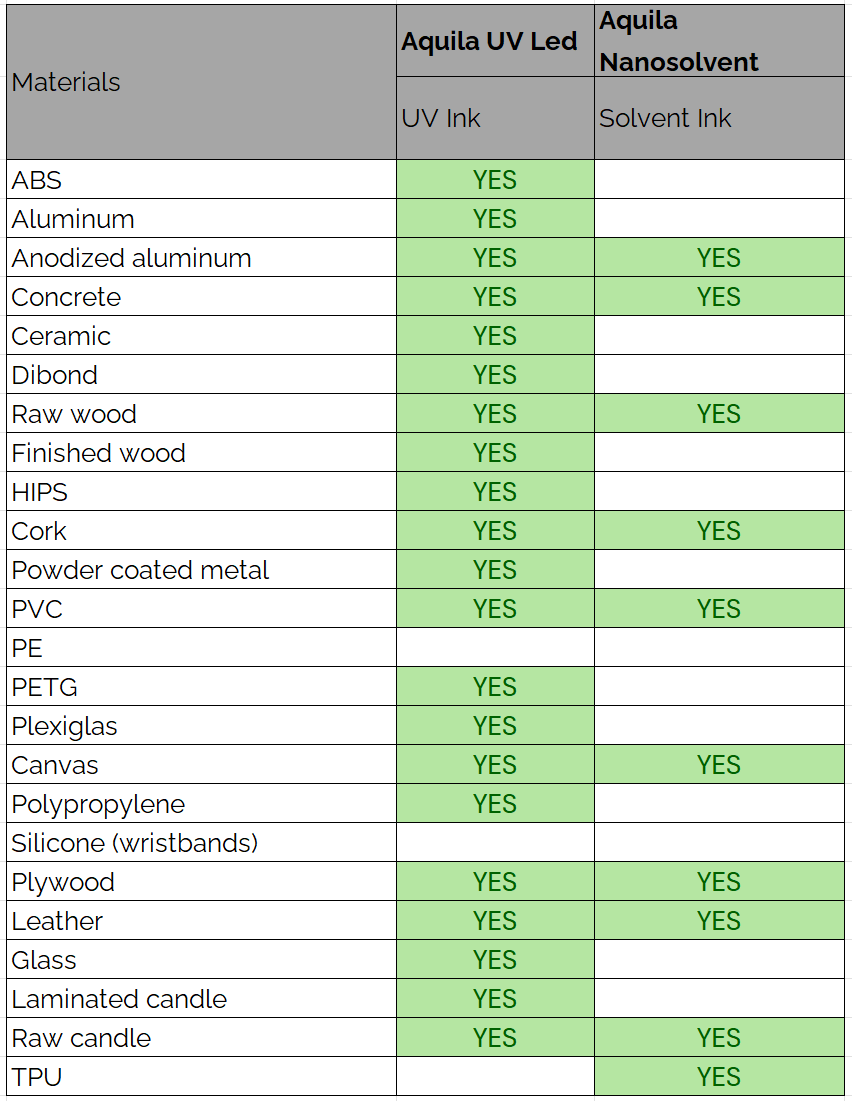Click the UV Ink YES for Glass
The height and width of the screenshot is (1101, 852).
click(495, 960)
